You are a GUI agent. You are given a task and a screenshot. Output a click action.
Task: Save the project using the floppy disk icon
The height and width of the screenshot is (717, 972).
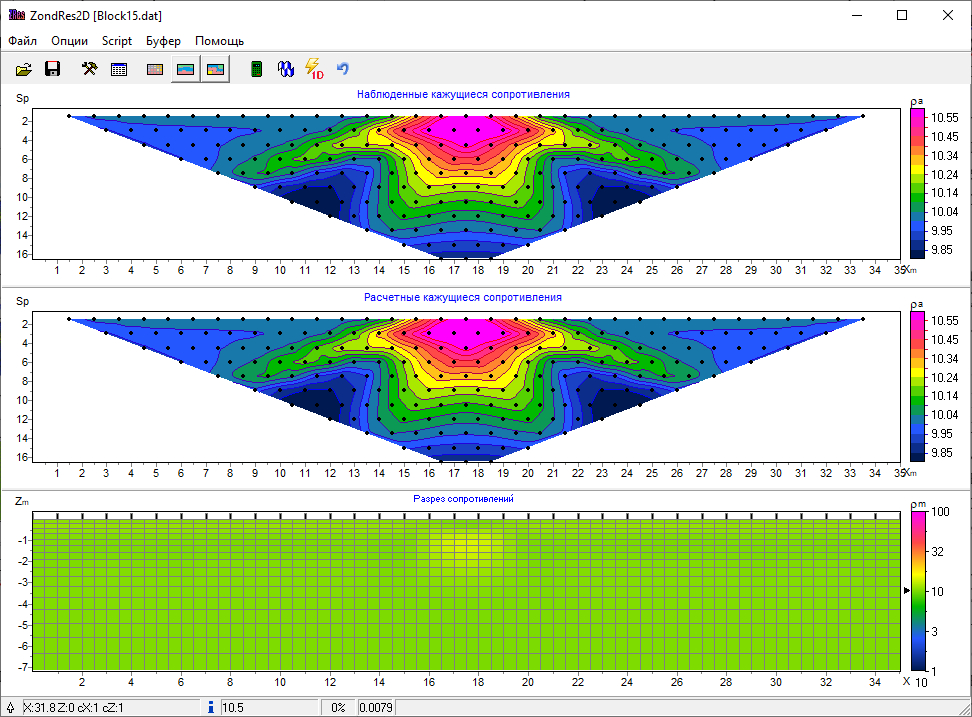click(53, 69)
